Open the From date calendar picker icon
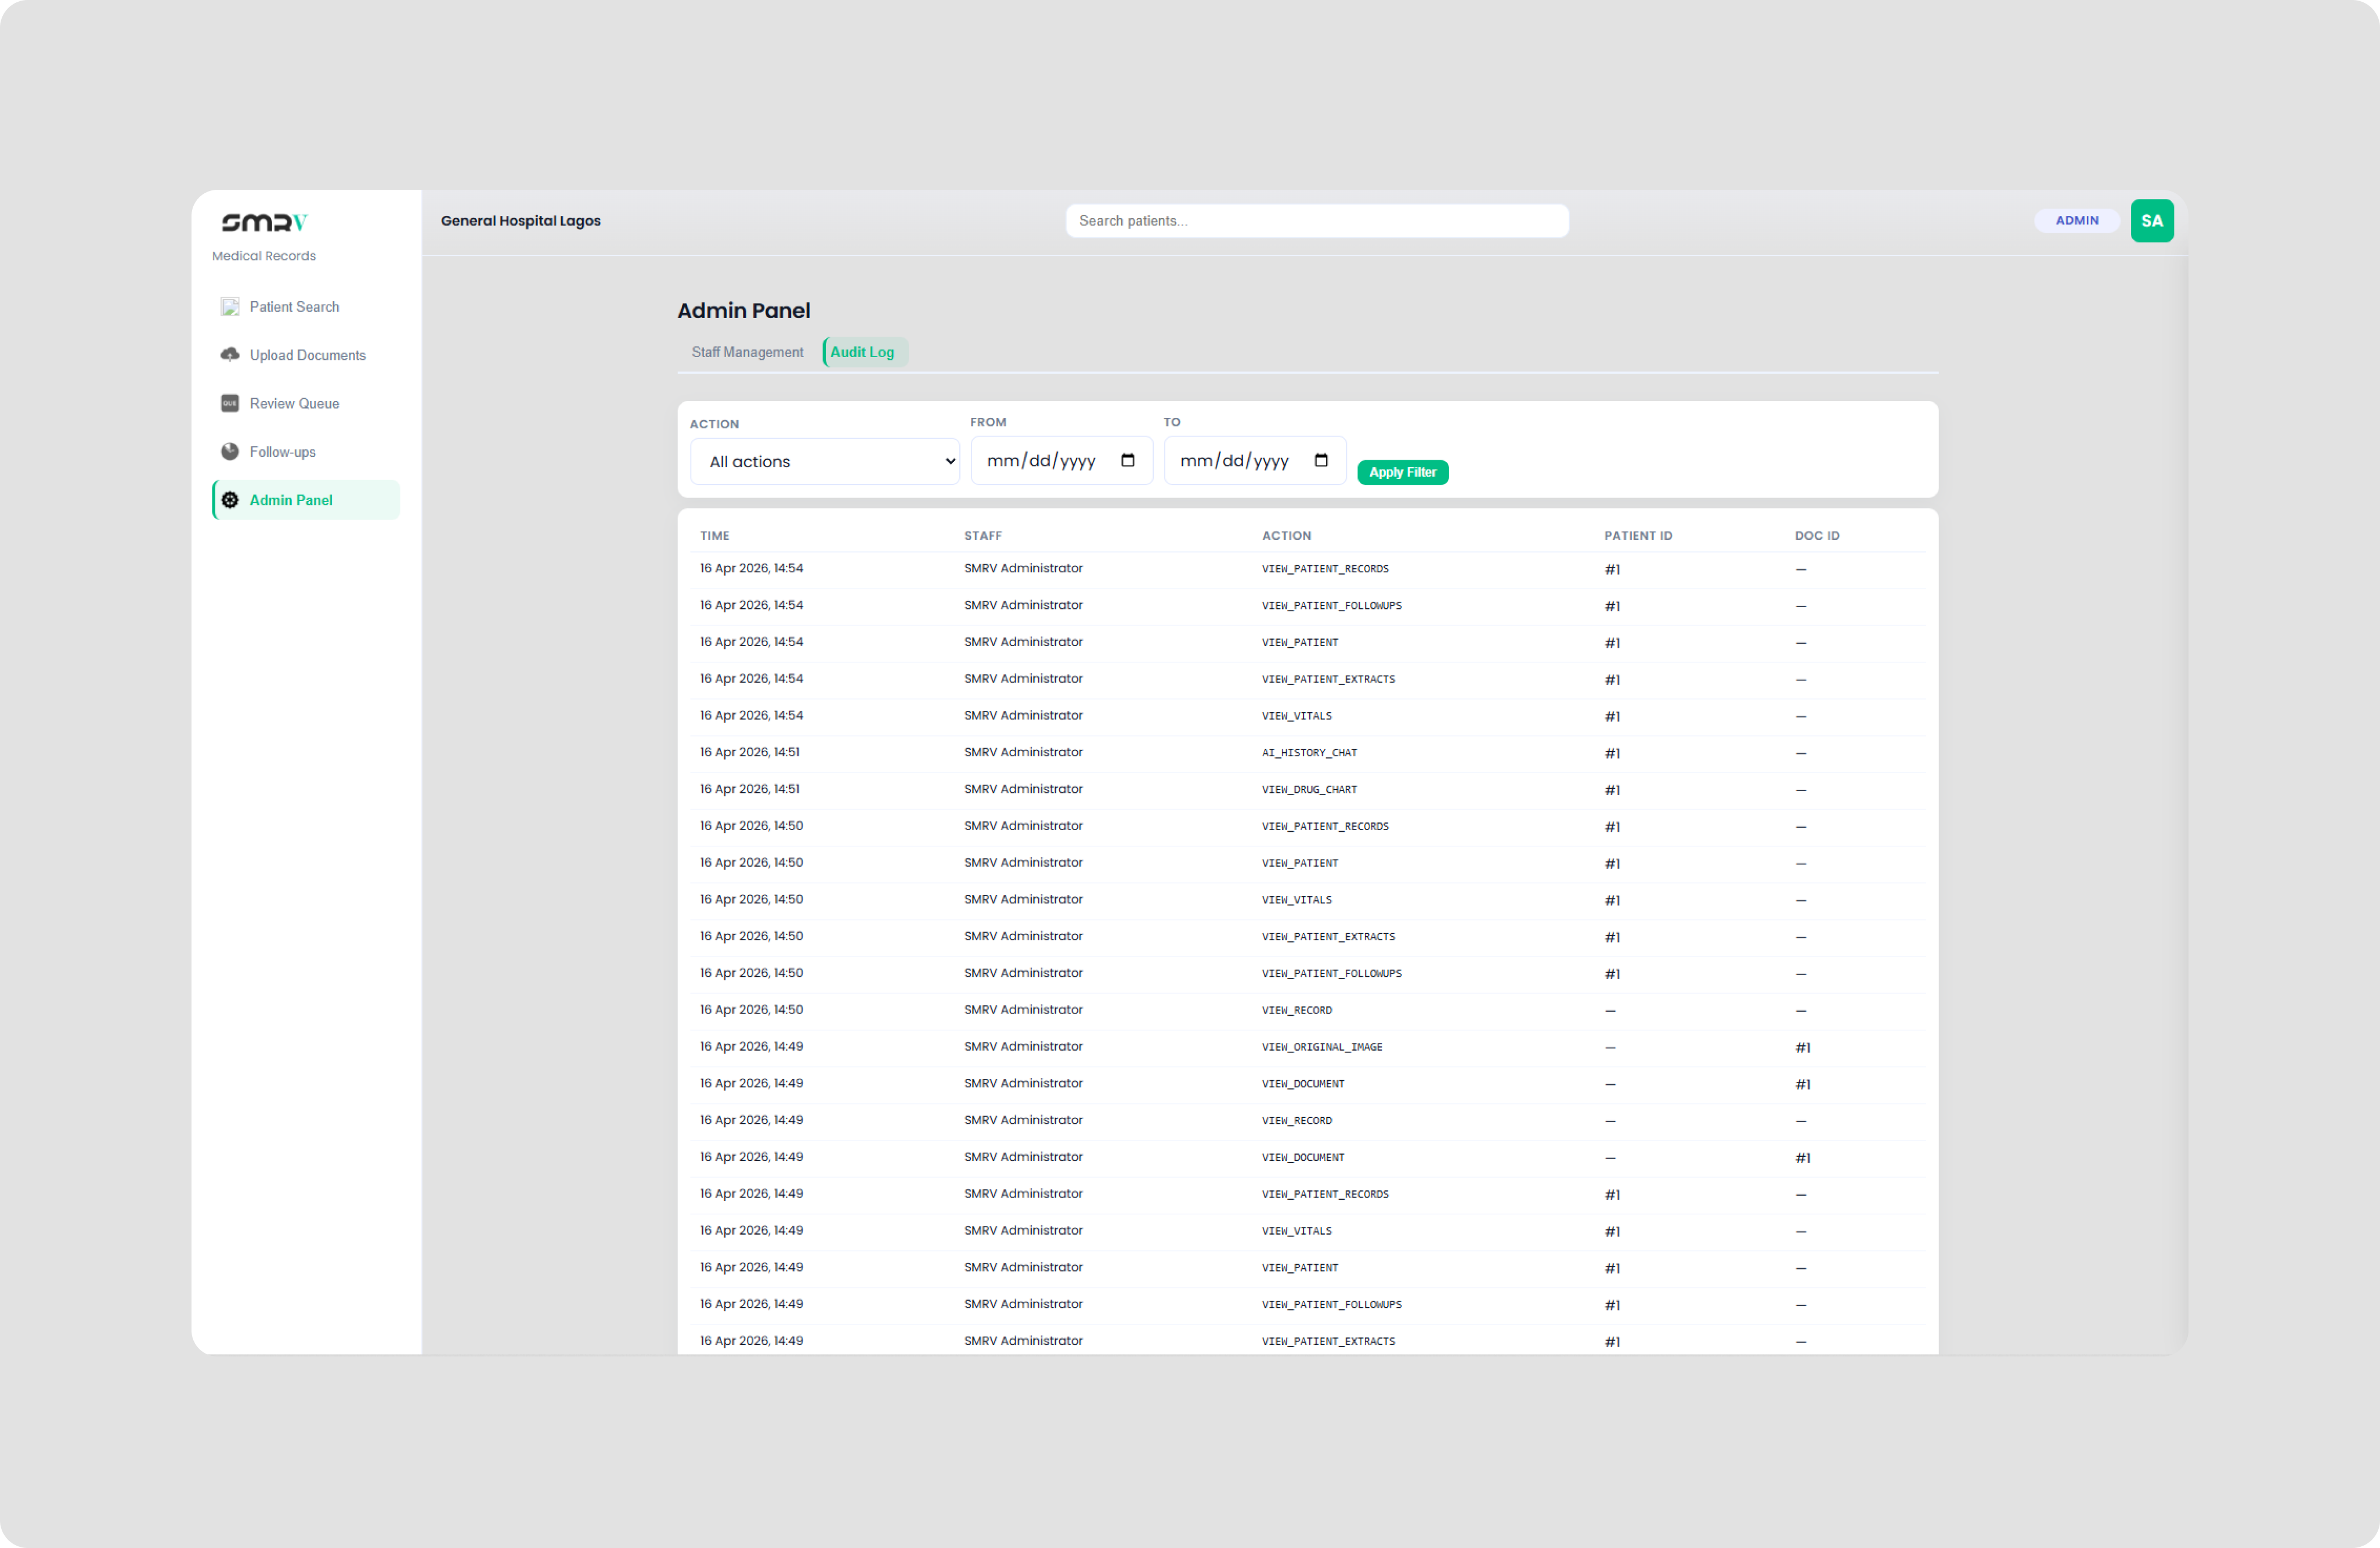Viewport: 2380px width, 1548px height. pyautogui.click(x=1128, y=461)
